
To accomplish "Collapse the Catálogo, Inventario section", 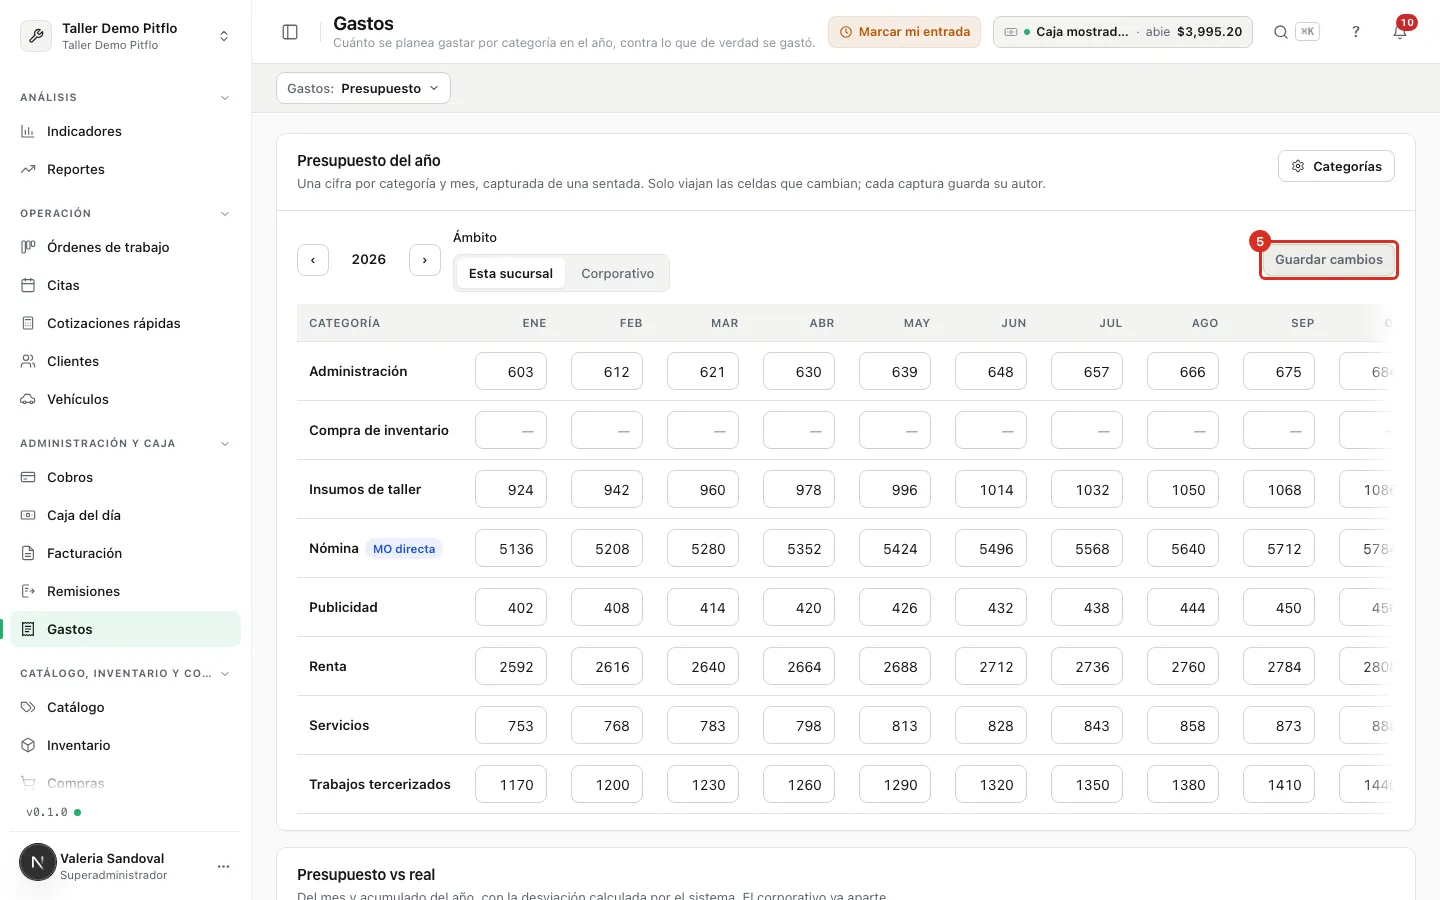I will pos(225,674).
